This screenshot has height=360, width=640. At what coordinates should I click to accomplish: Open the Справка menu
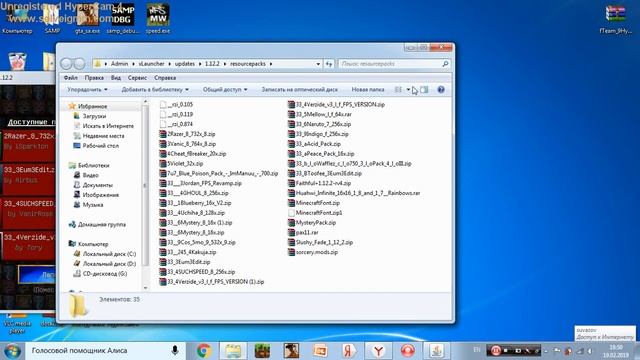coord(165,78)
